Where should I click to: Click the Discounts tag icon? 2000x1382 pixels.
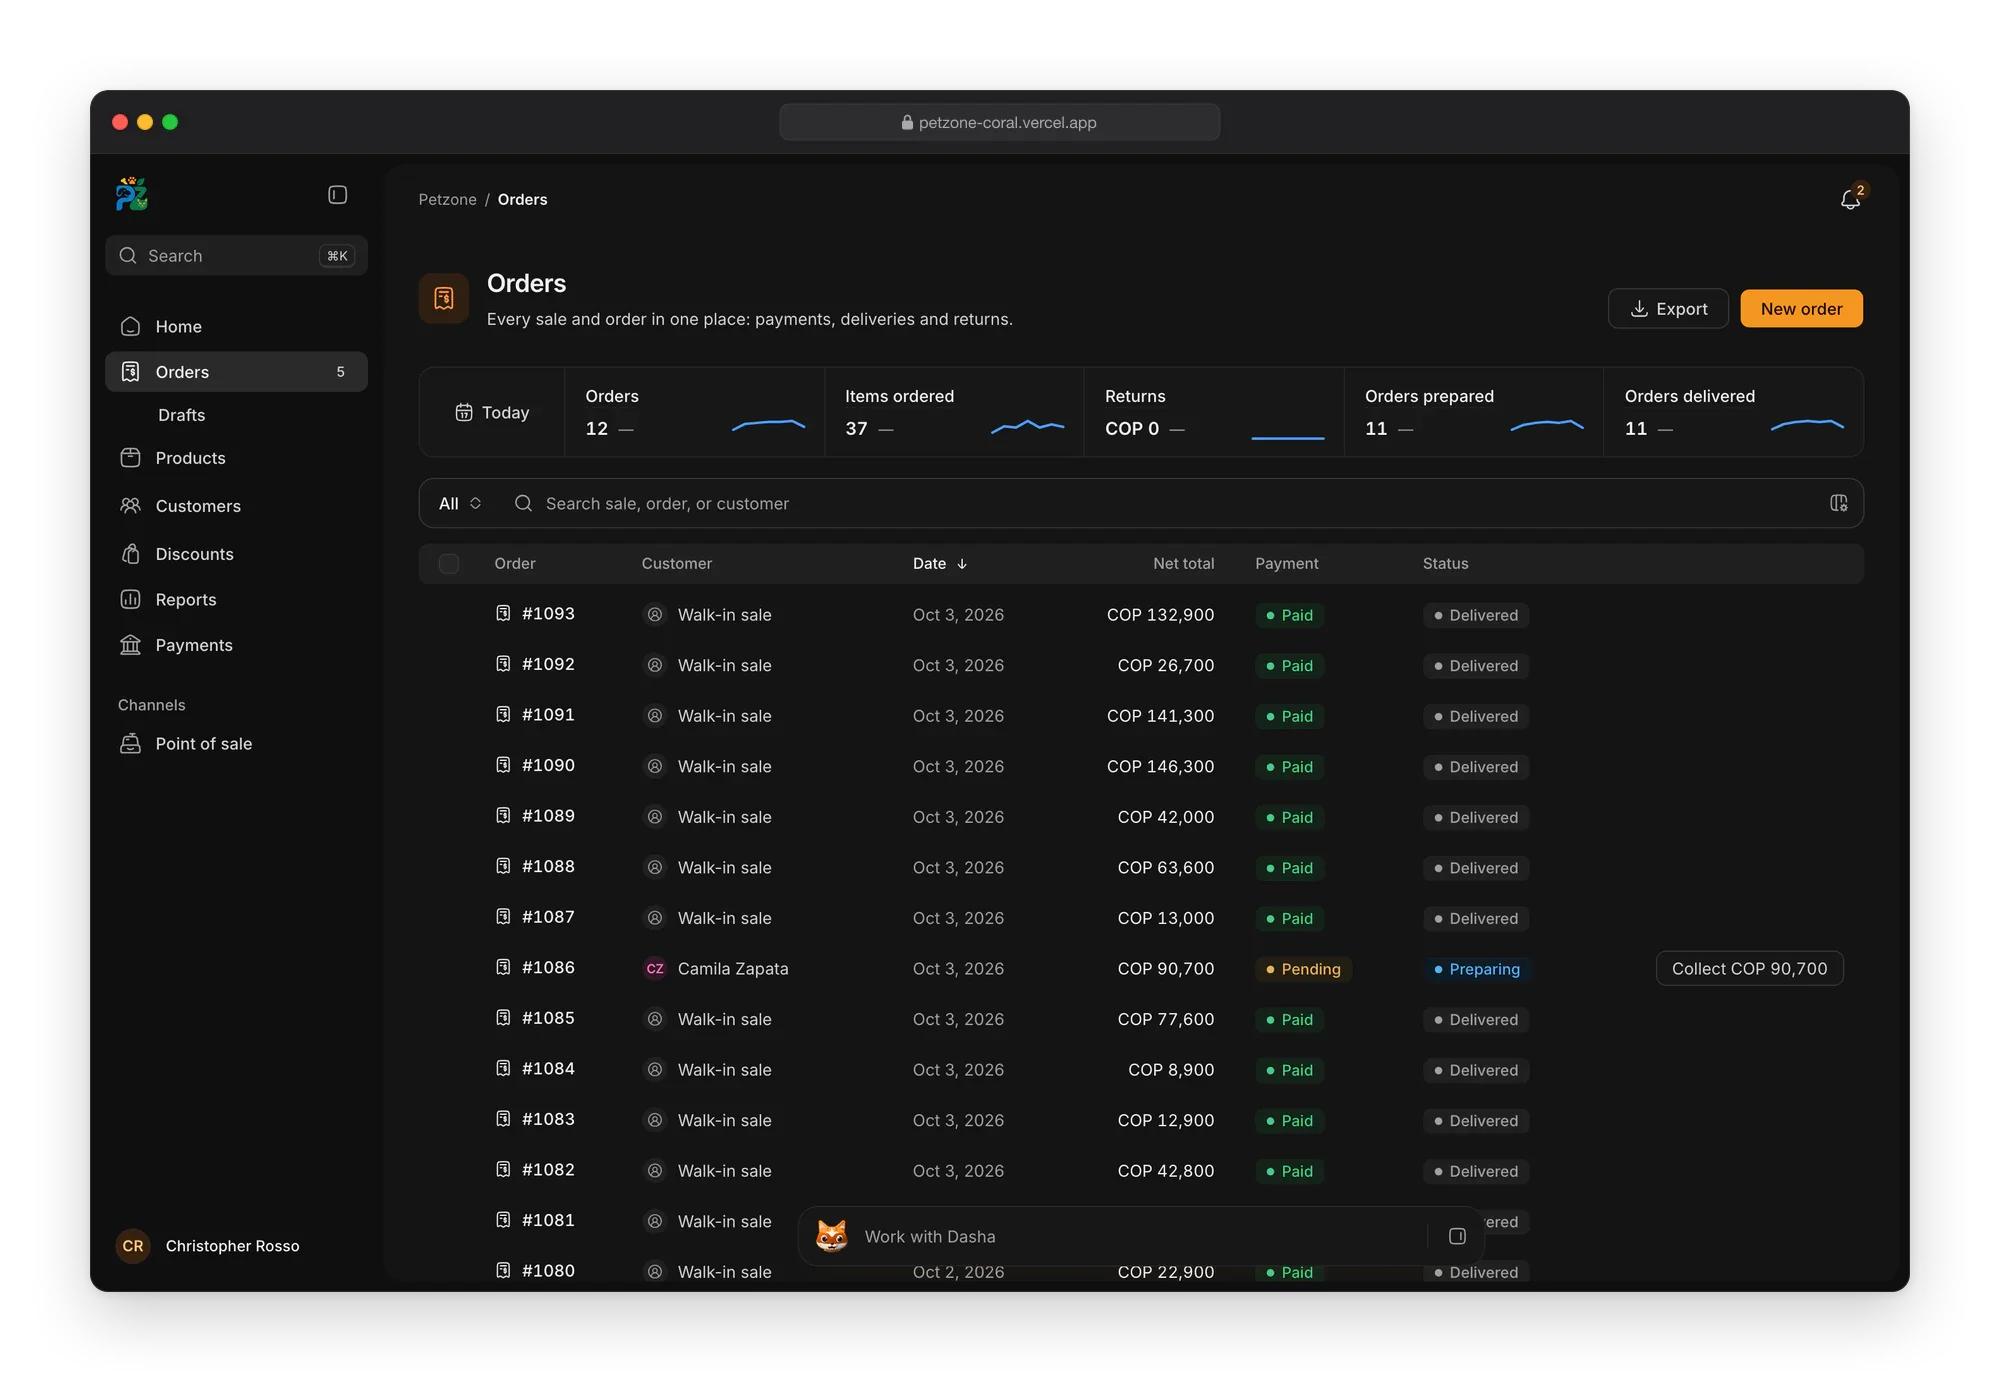click(x=131, y=554)
